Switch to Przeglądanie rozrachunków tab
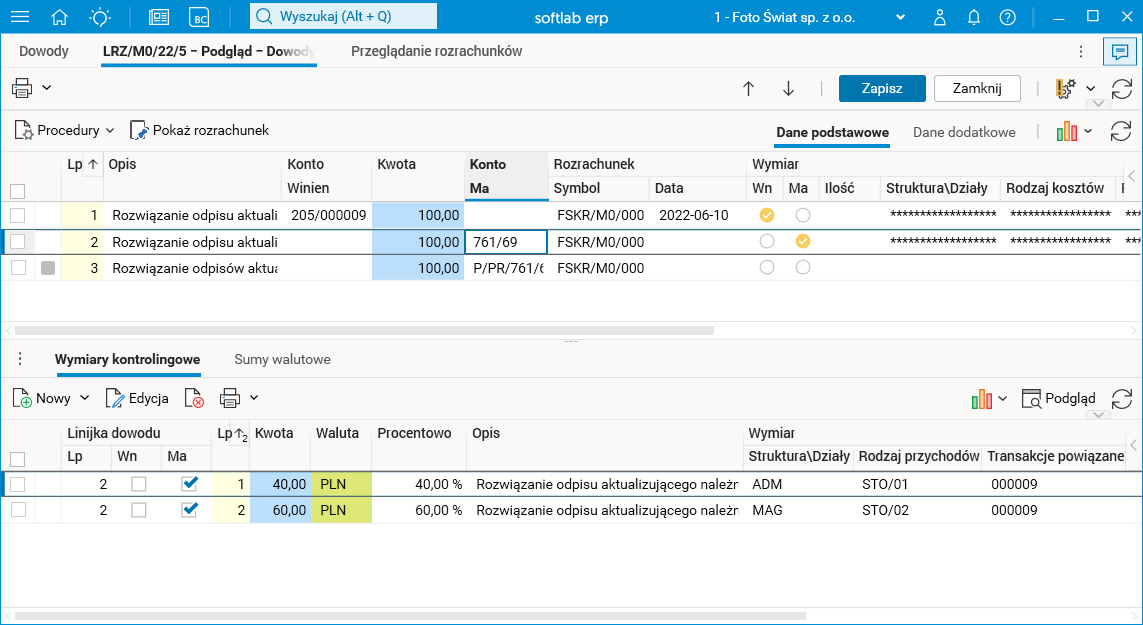Image resolution: width=1143 pixels, height=625 pixels. 436,51
